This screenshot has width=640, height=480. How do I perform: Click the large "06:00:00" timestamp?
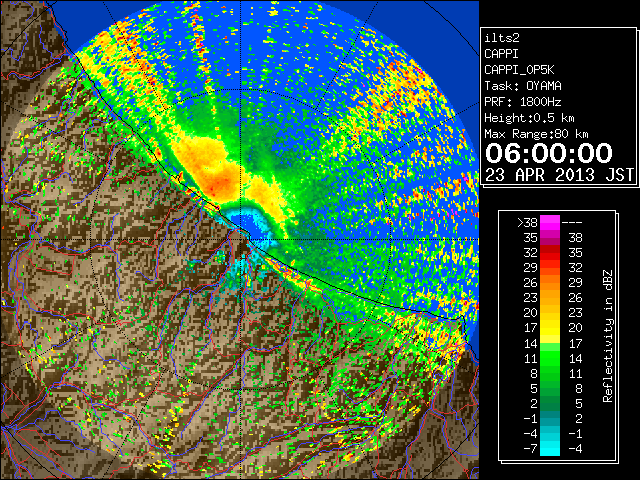(549, 153)
